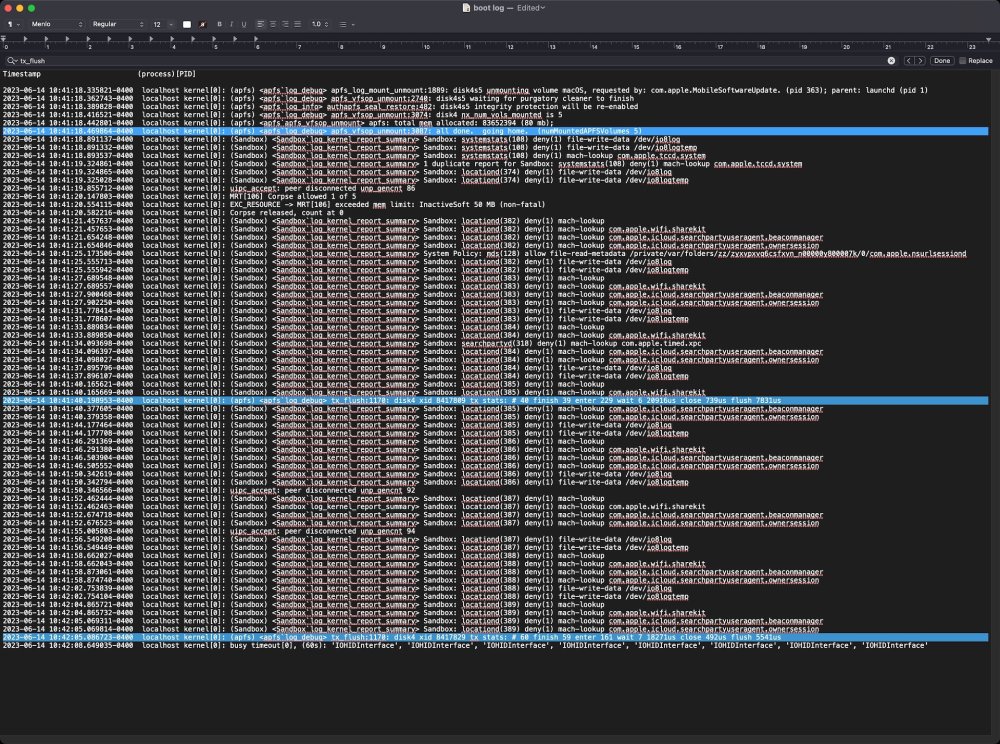Click highlighted tx_flush line at 10:42:05.086723
This screenshot has height=744, width=1000.
495,637
